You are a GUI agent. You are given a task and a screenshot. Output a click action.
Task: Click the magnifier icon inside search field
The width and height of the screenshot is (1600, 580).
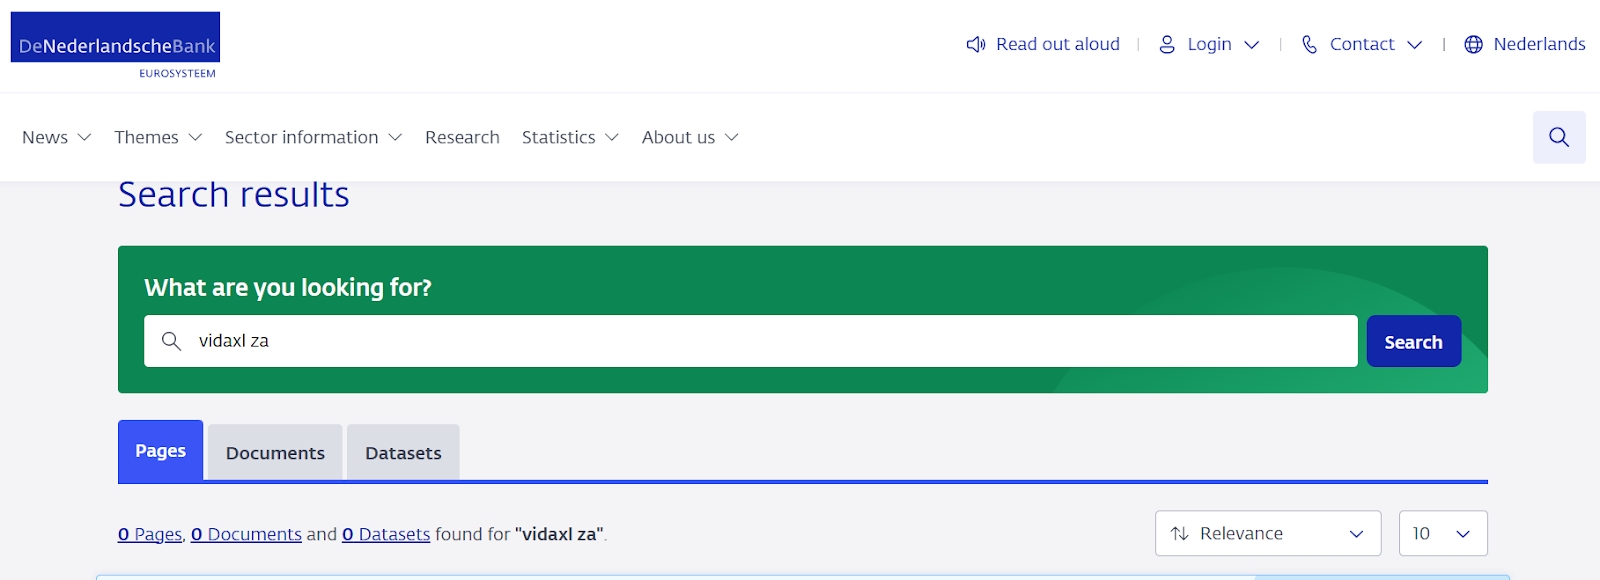click(172, 341)
